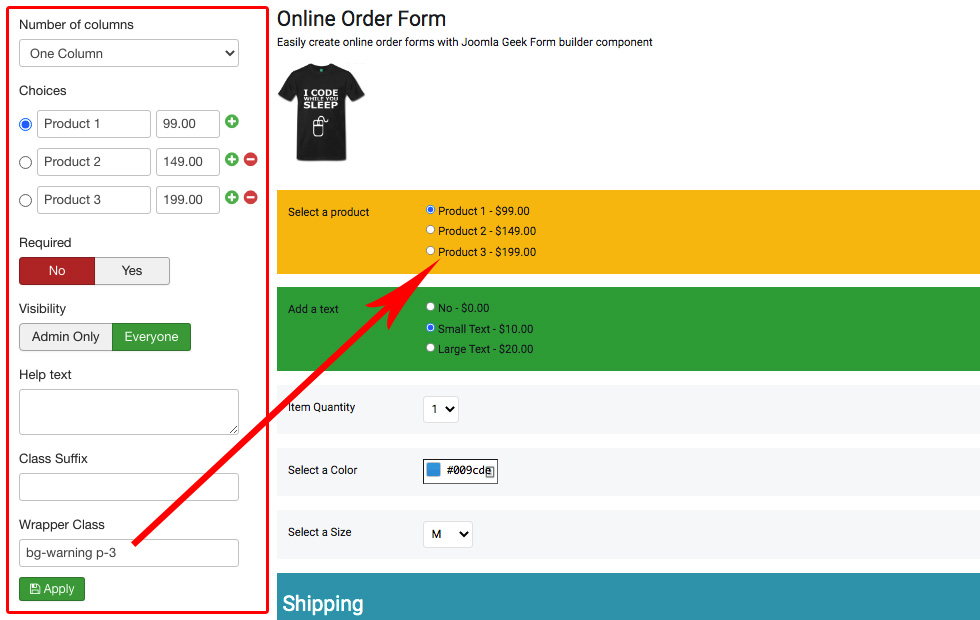This screenshot has height=620, width=980.
Task: Click the Add a text label
Action: pos(313,309)
